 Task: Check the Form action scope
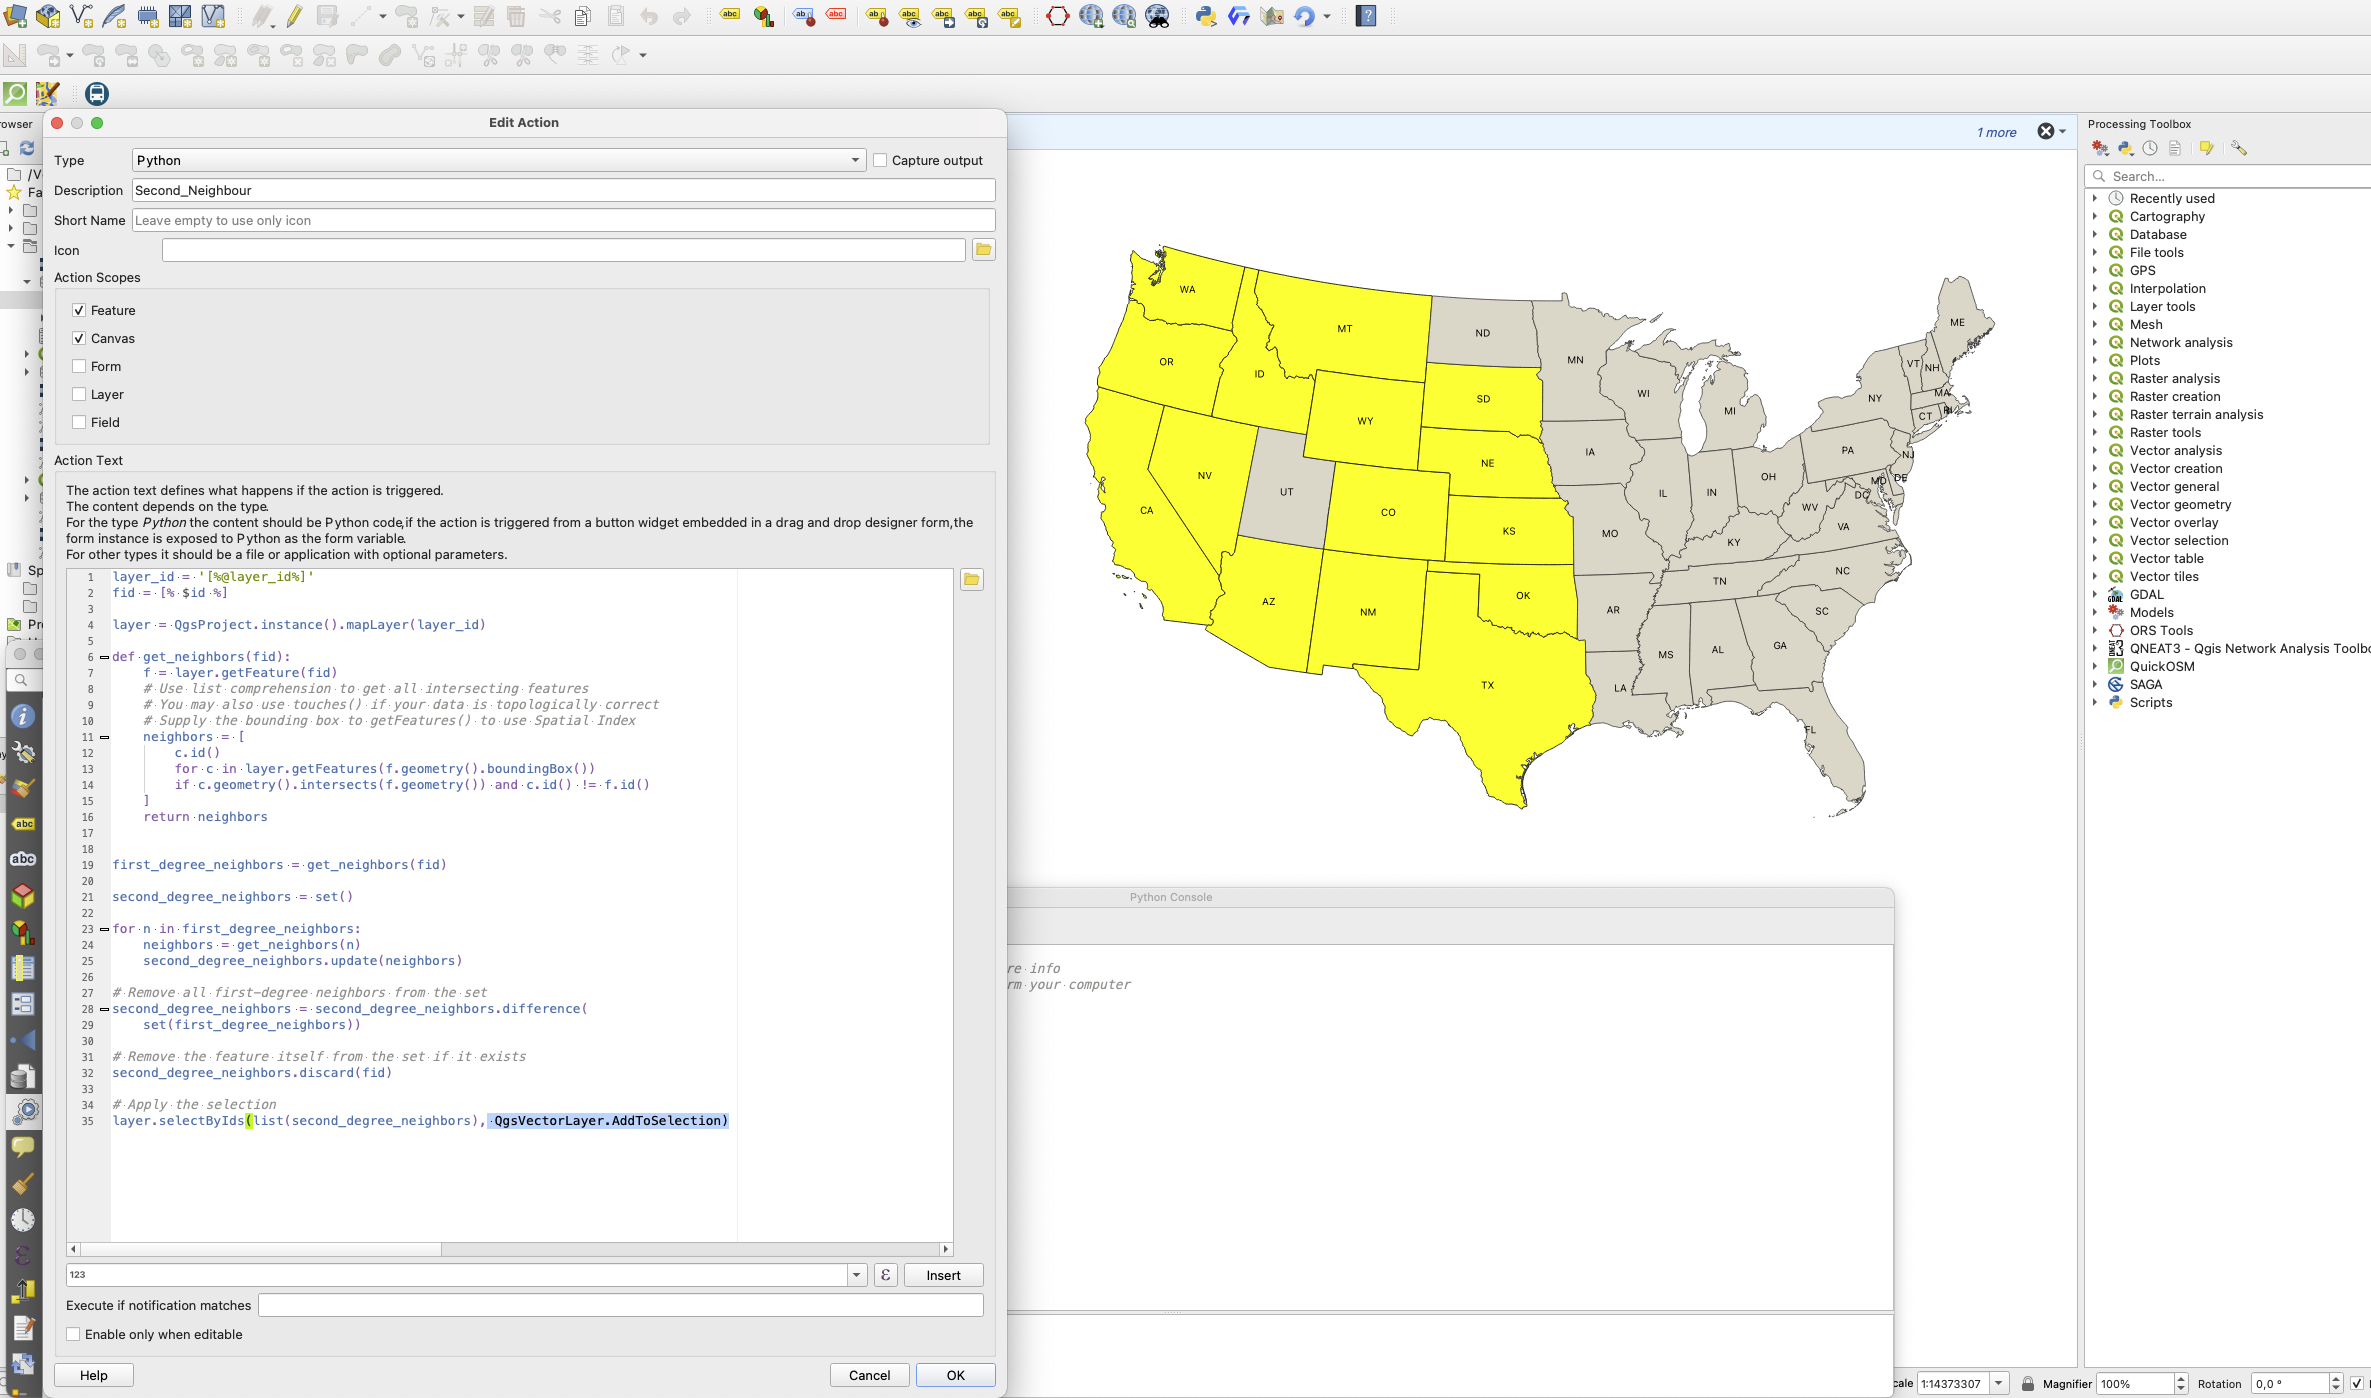(79, 367)
